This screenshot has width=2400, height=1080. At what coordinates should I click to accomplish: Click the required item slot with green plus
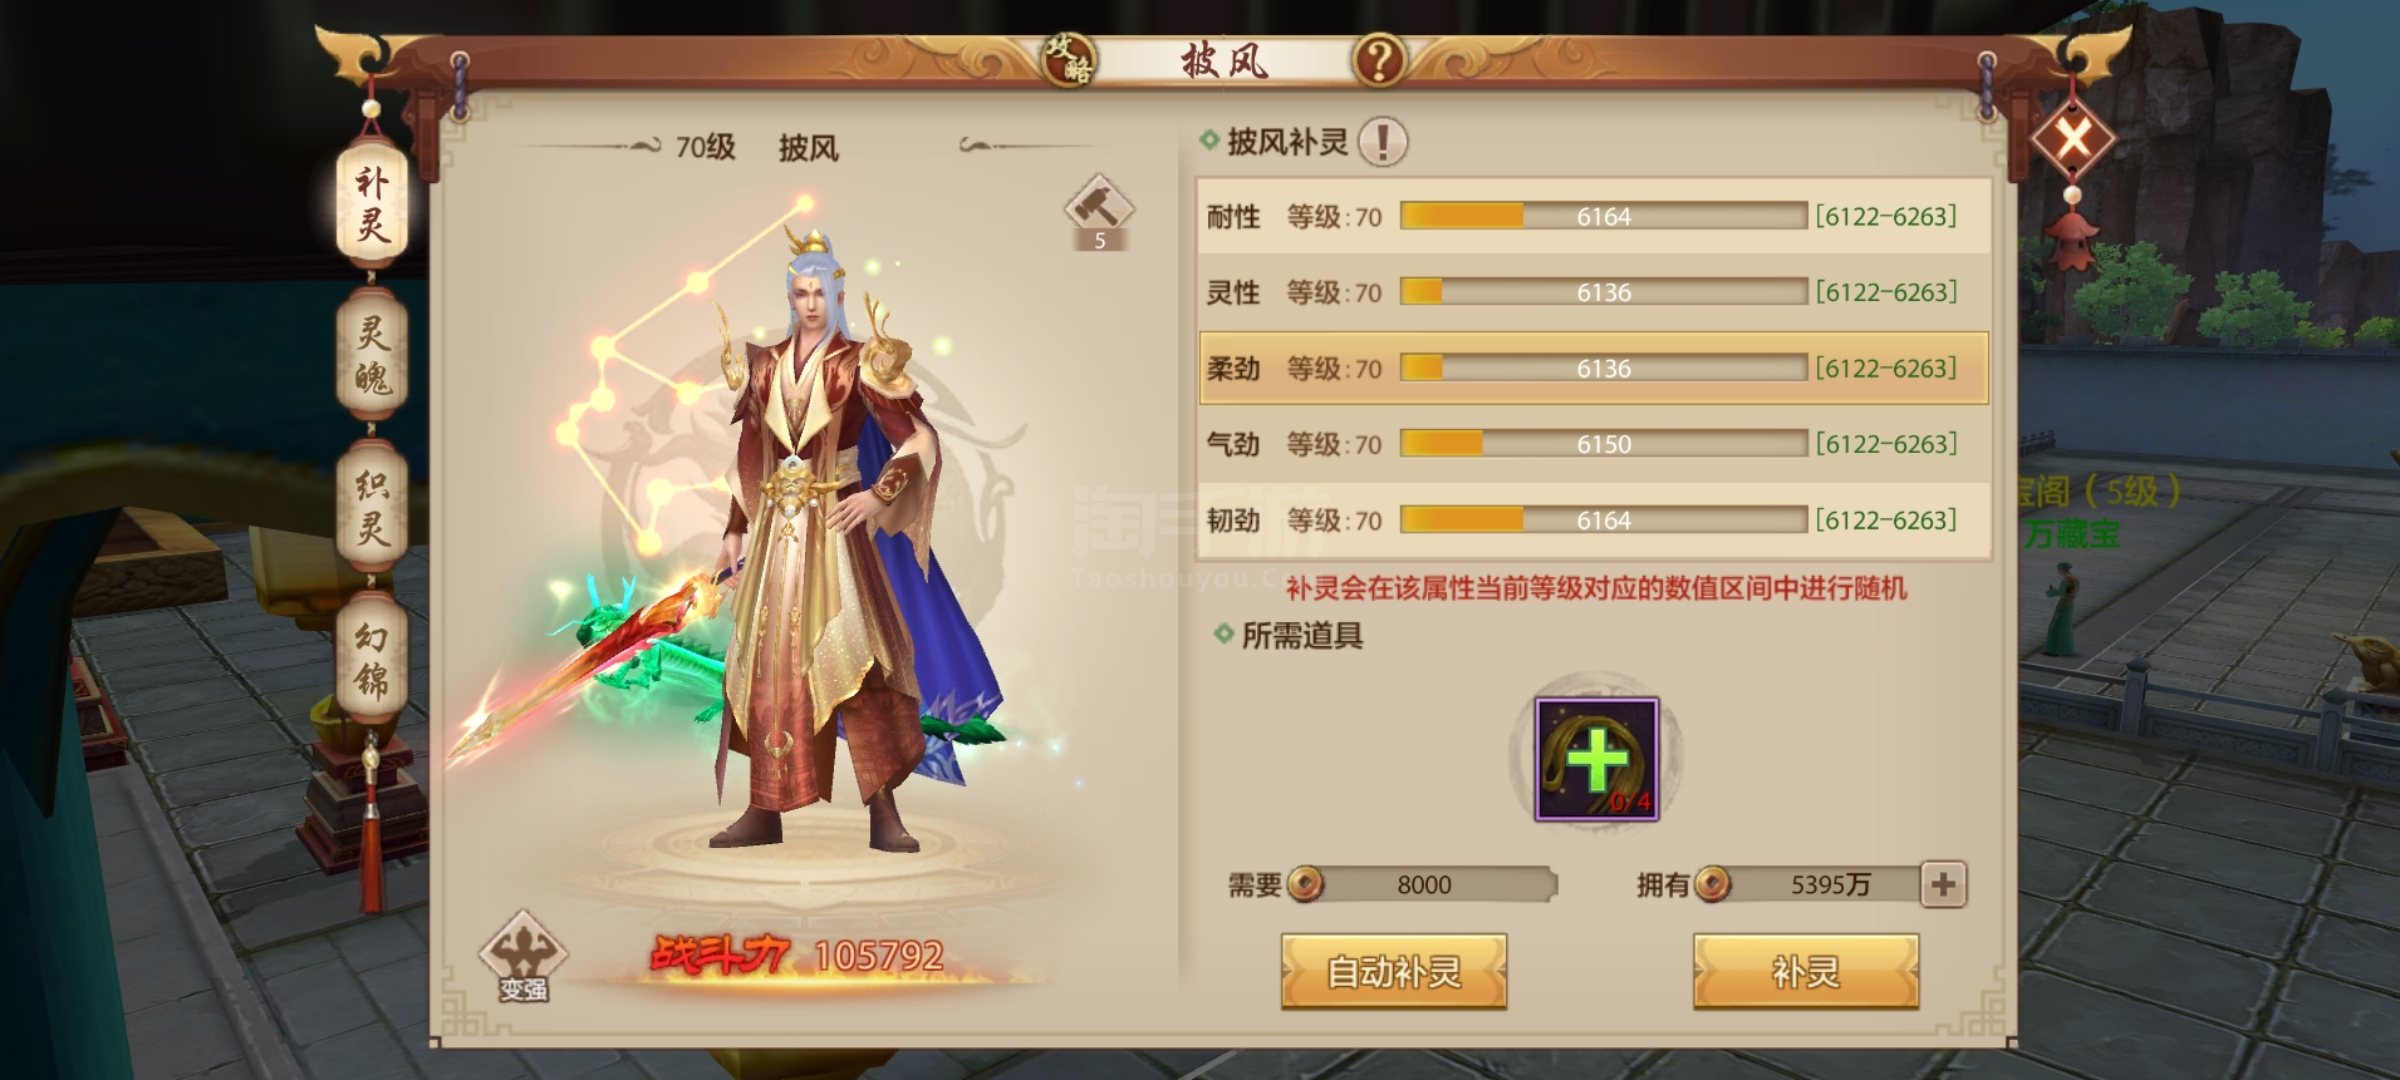click(x=1597, y=759)
